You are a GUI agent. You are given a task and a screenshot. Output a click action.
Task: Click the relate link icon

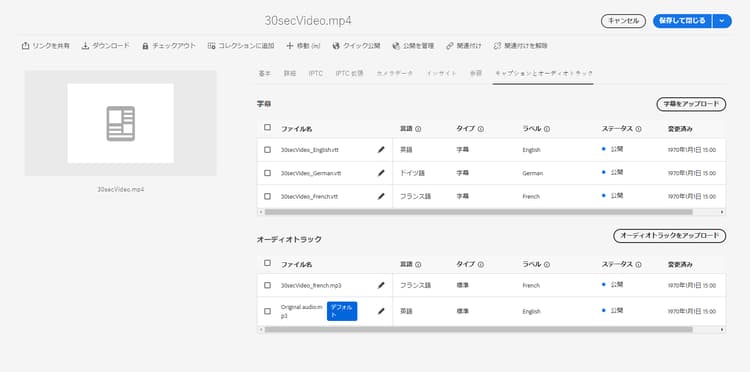pyautogui.click(x=449, y=46)
